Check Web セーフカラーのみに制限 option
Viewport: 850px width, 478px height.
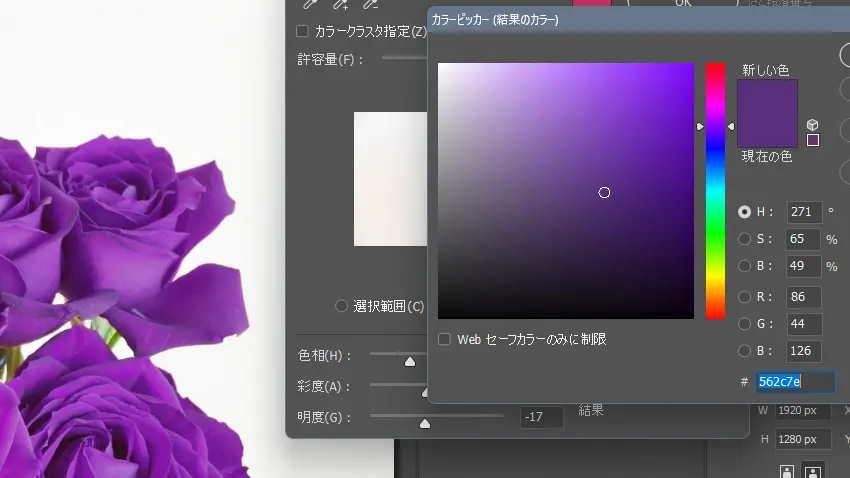coord(445,339)
